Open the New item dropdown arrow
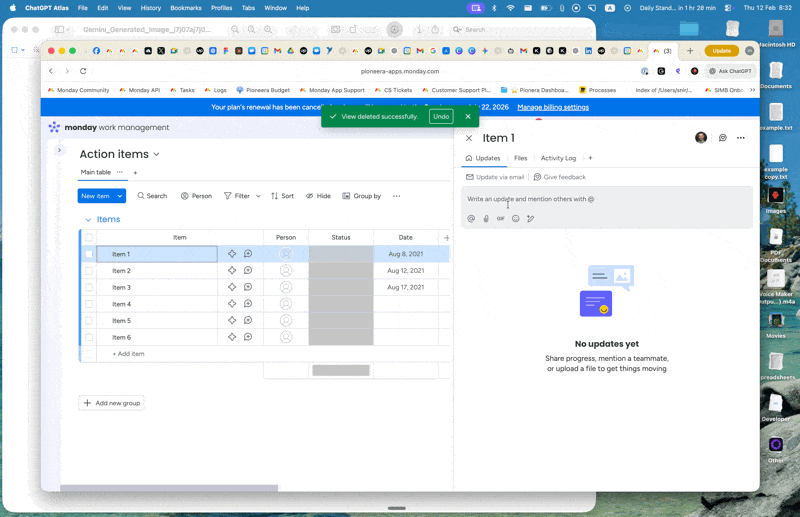Viewport: 800px width, 517px height. (x=120, y=196)
